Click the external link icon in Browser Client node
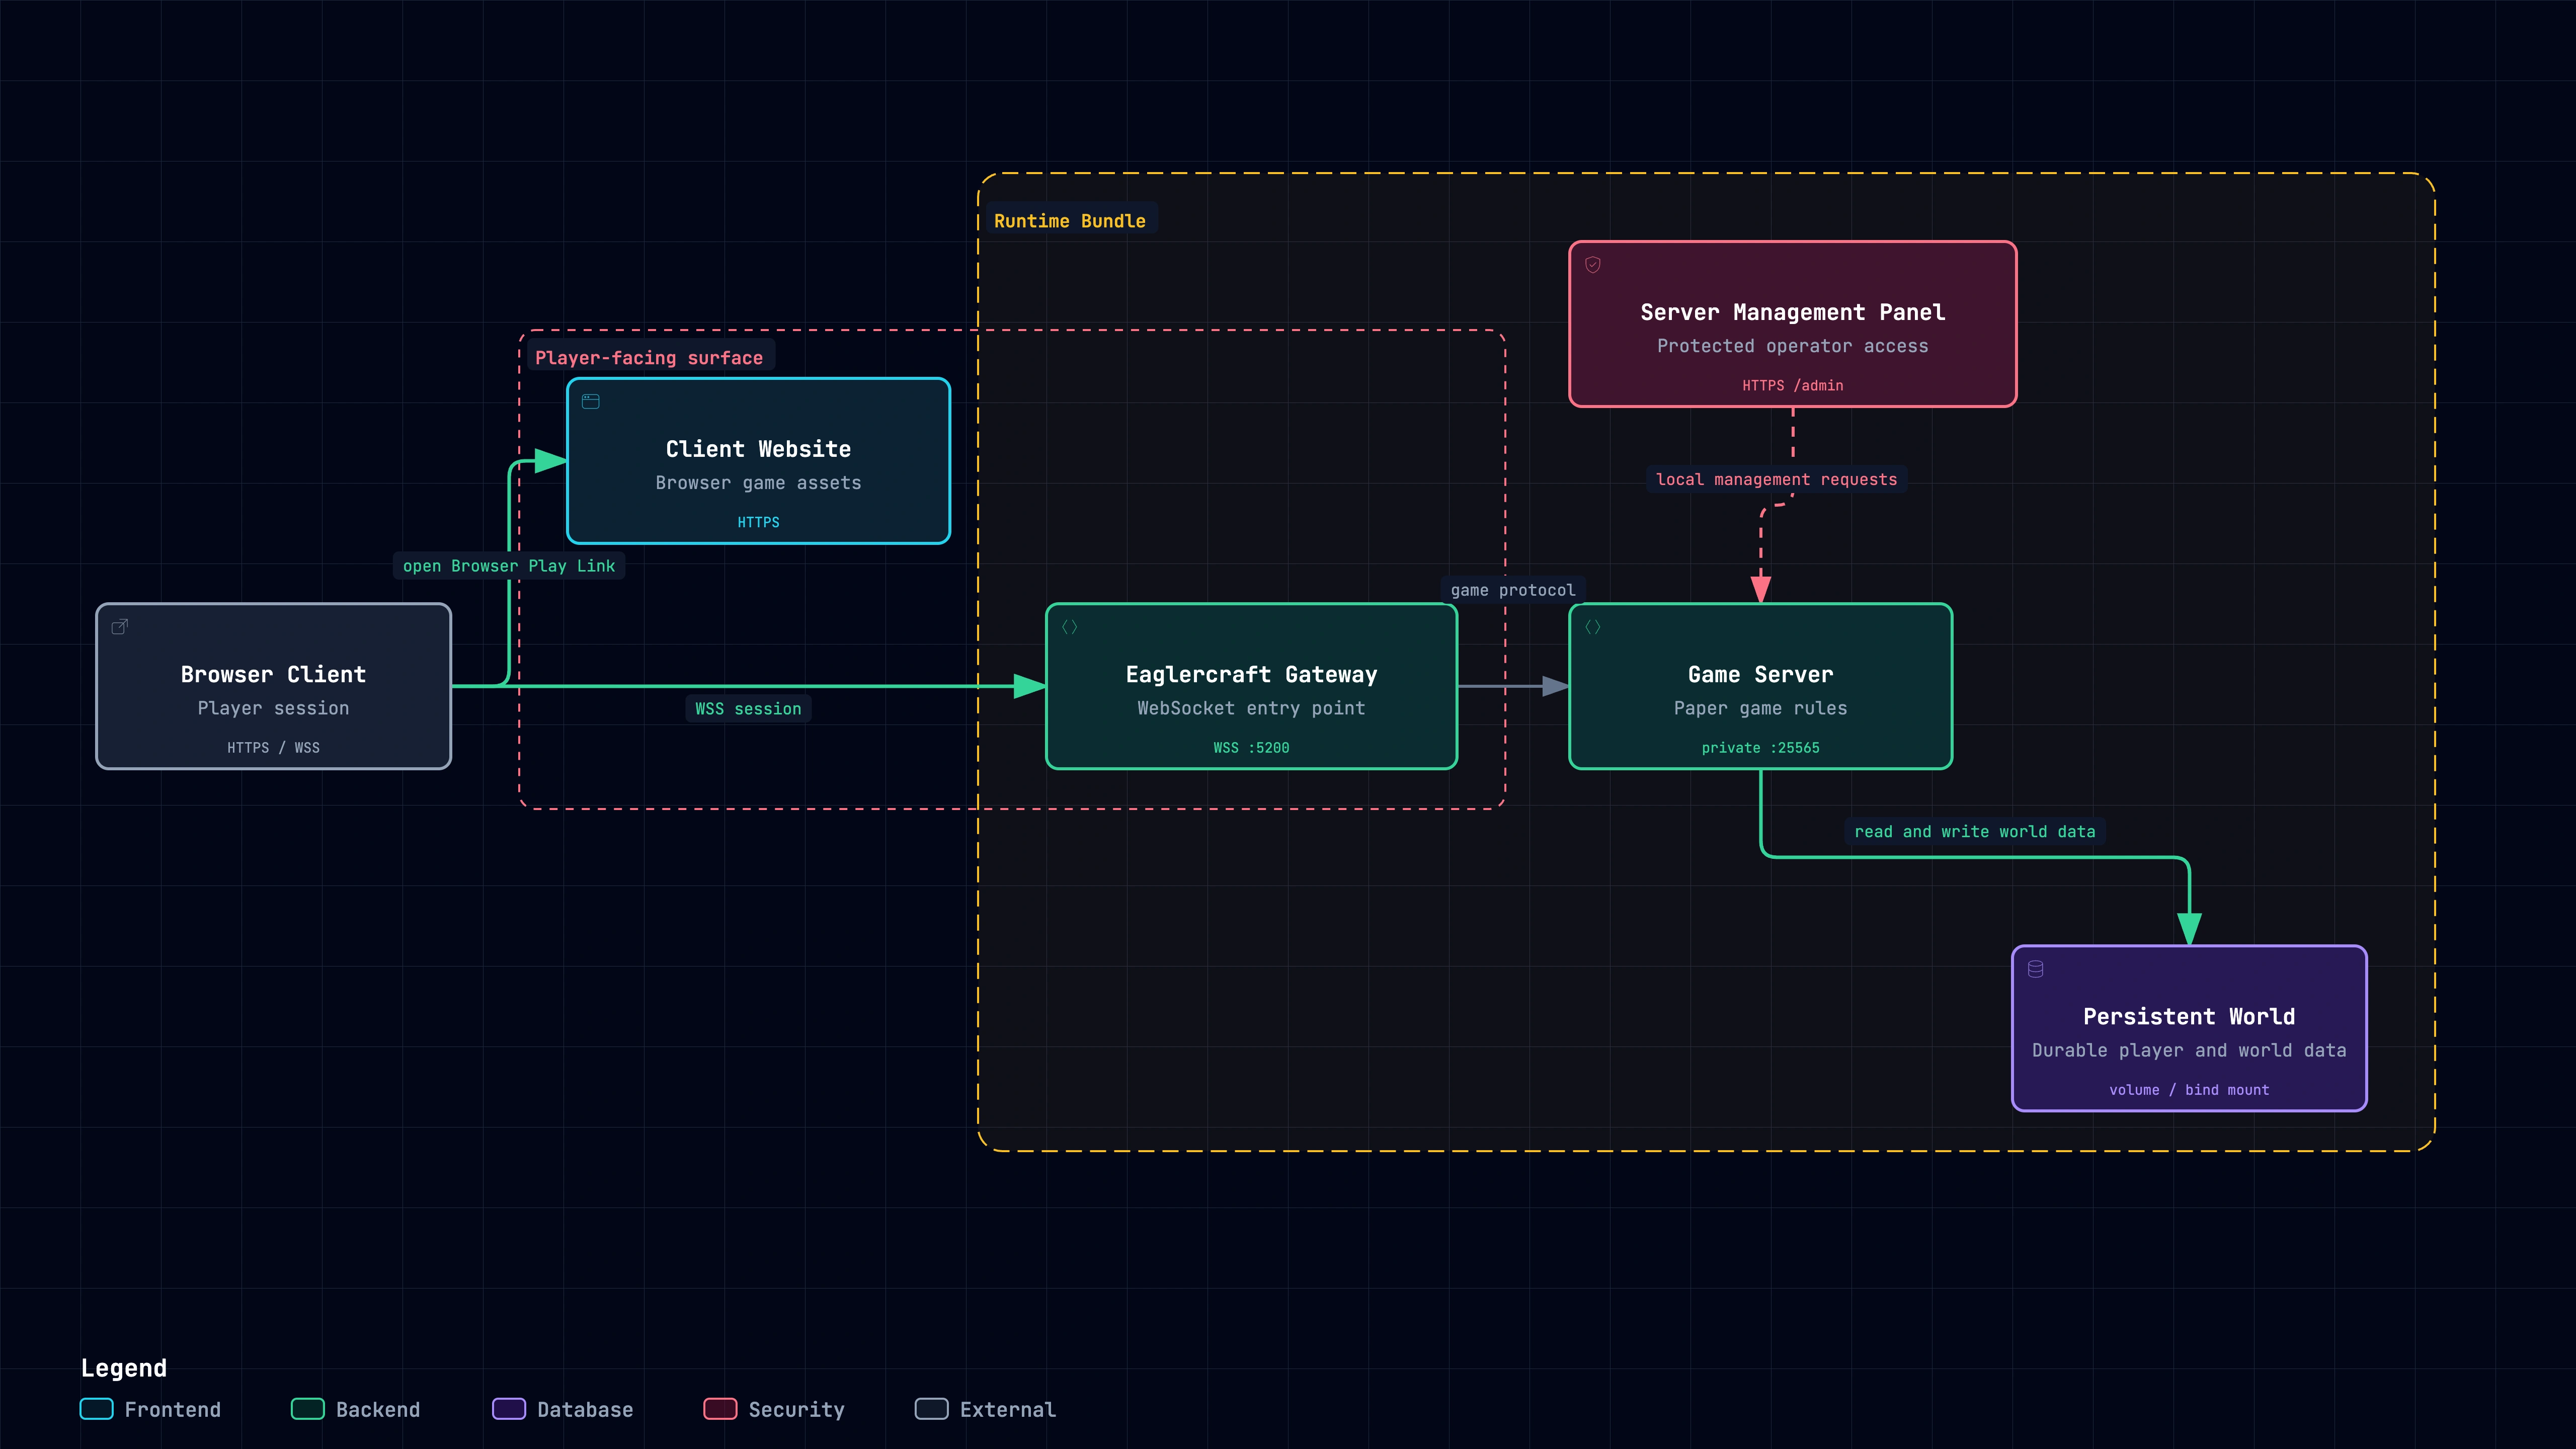Viewport: 2576px width, 1449px height. (x=120, y=627)
